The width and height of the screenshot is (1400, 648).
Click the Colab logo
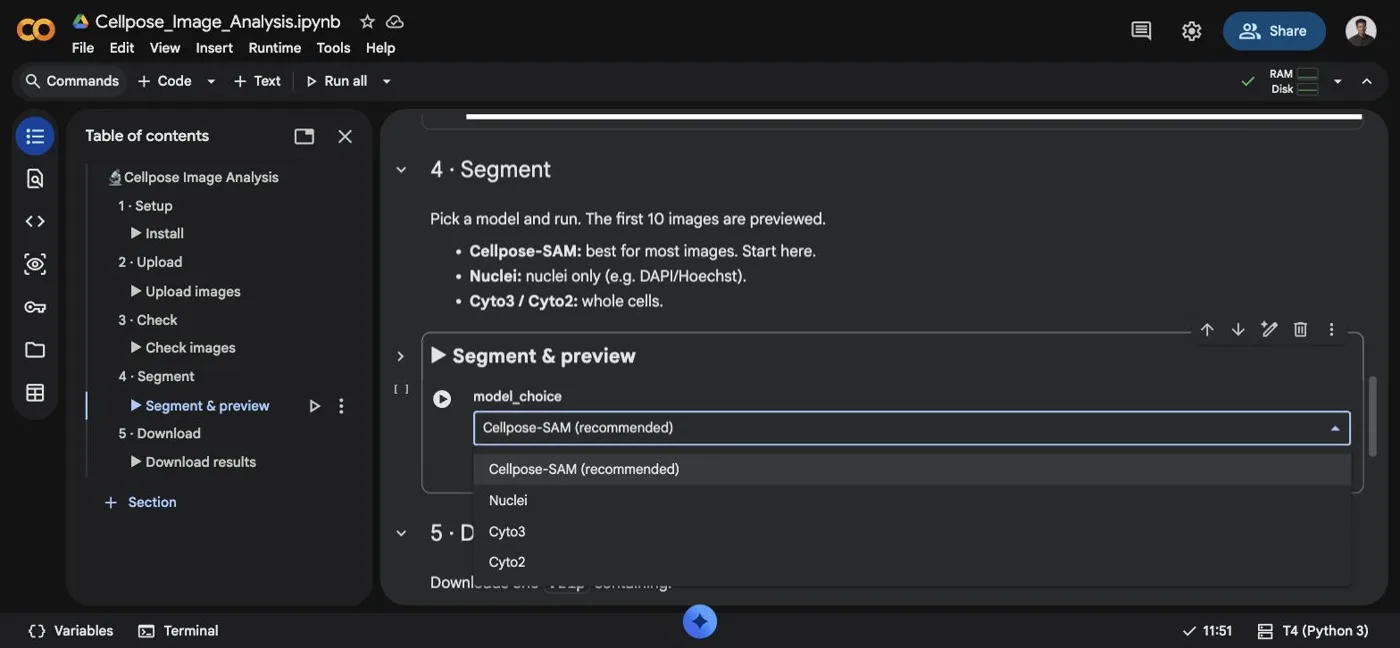[36, 30]
